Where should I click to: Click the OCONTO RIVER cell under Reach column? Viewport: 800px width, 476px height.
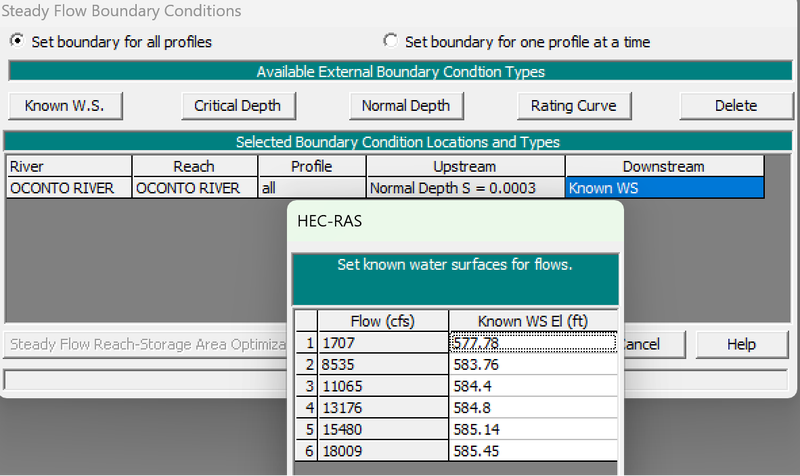[195, 187]
